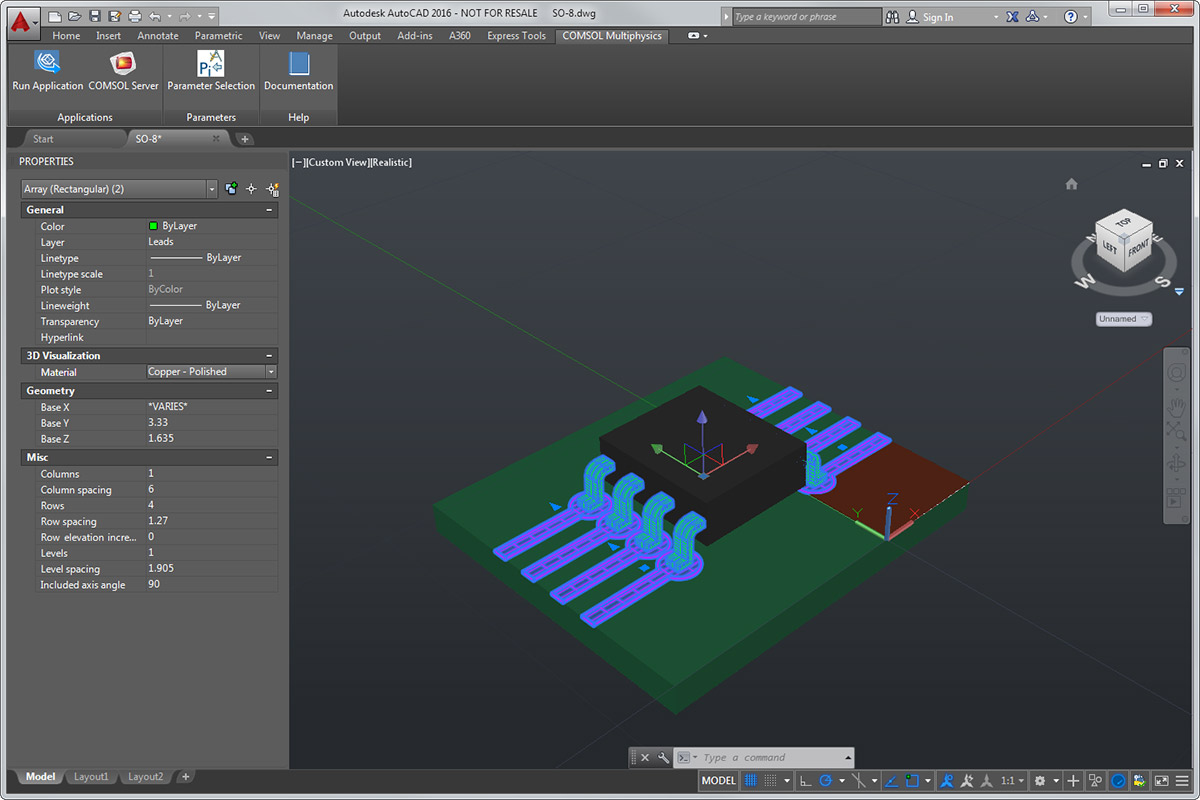Open the Copper - Polished material dropdown
The image size is (1200, 800).
270,372
